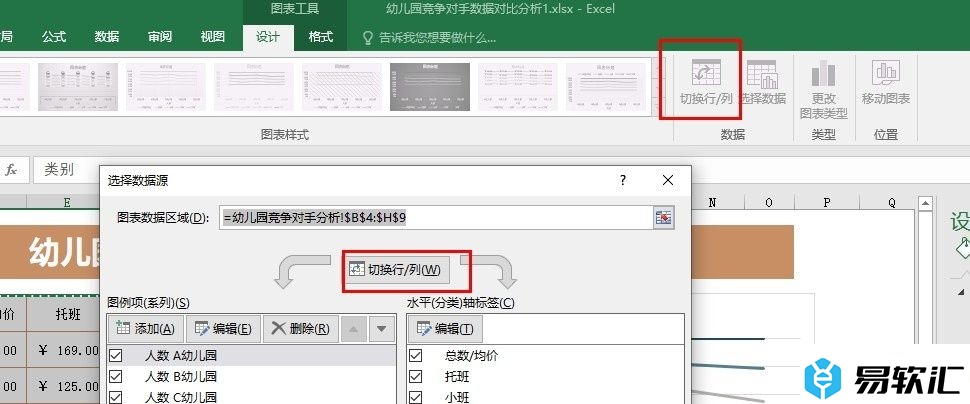Click the Move Chart icon
This screenshot has width=970, height=404.
coord(886,82)
